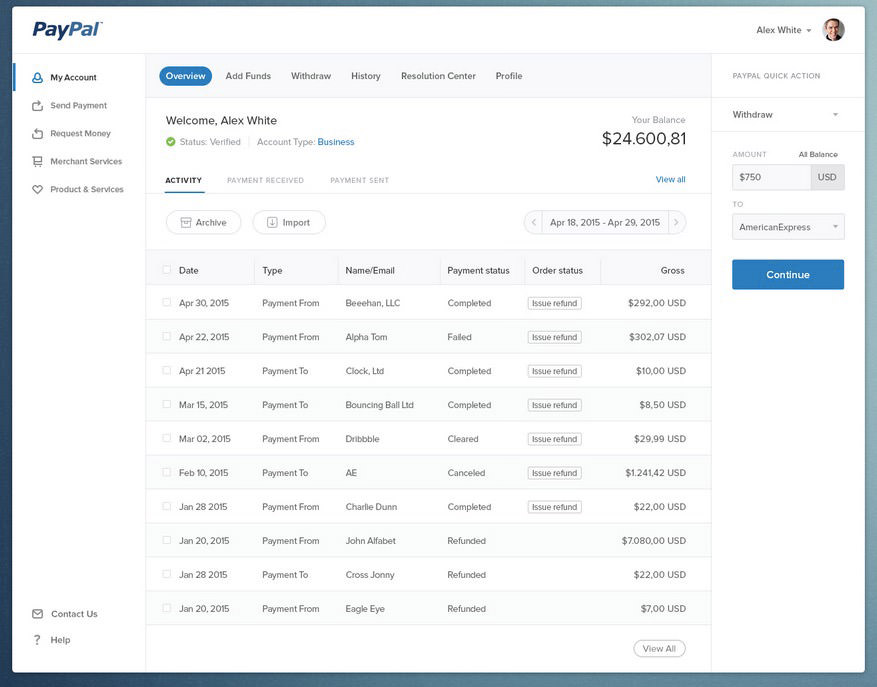
Task: Open the AmericanExpress destination dropdown
Action: click(788, 227)
